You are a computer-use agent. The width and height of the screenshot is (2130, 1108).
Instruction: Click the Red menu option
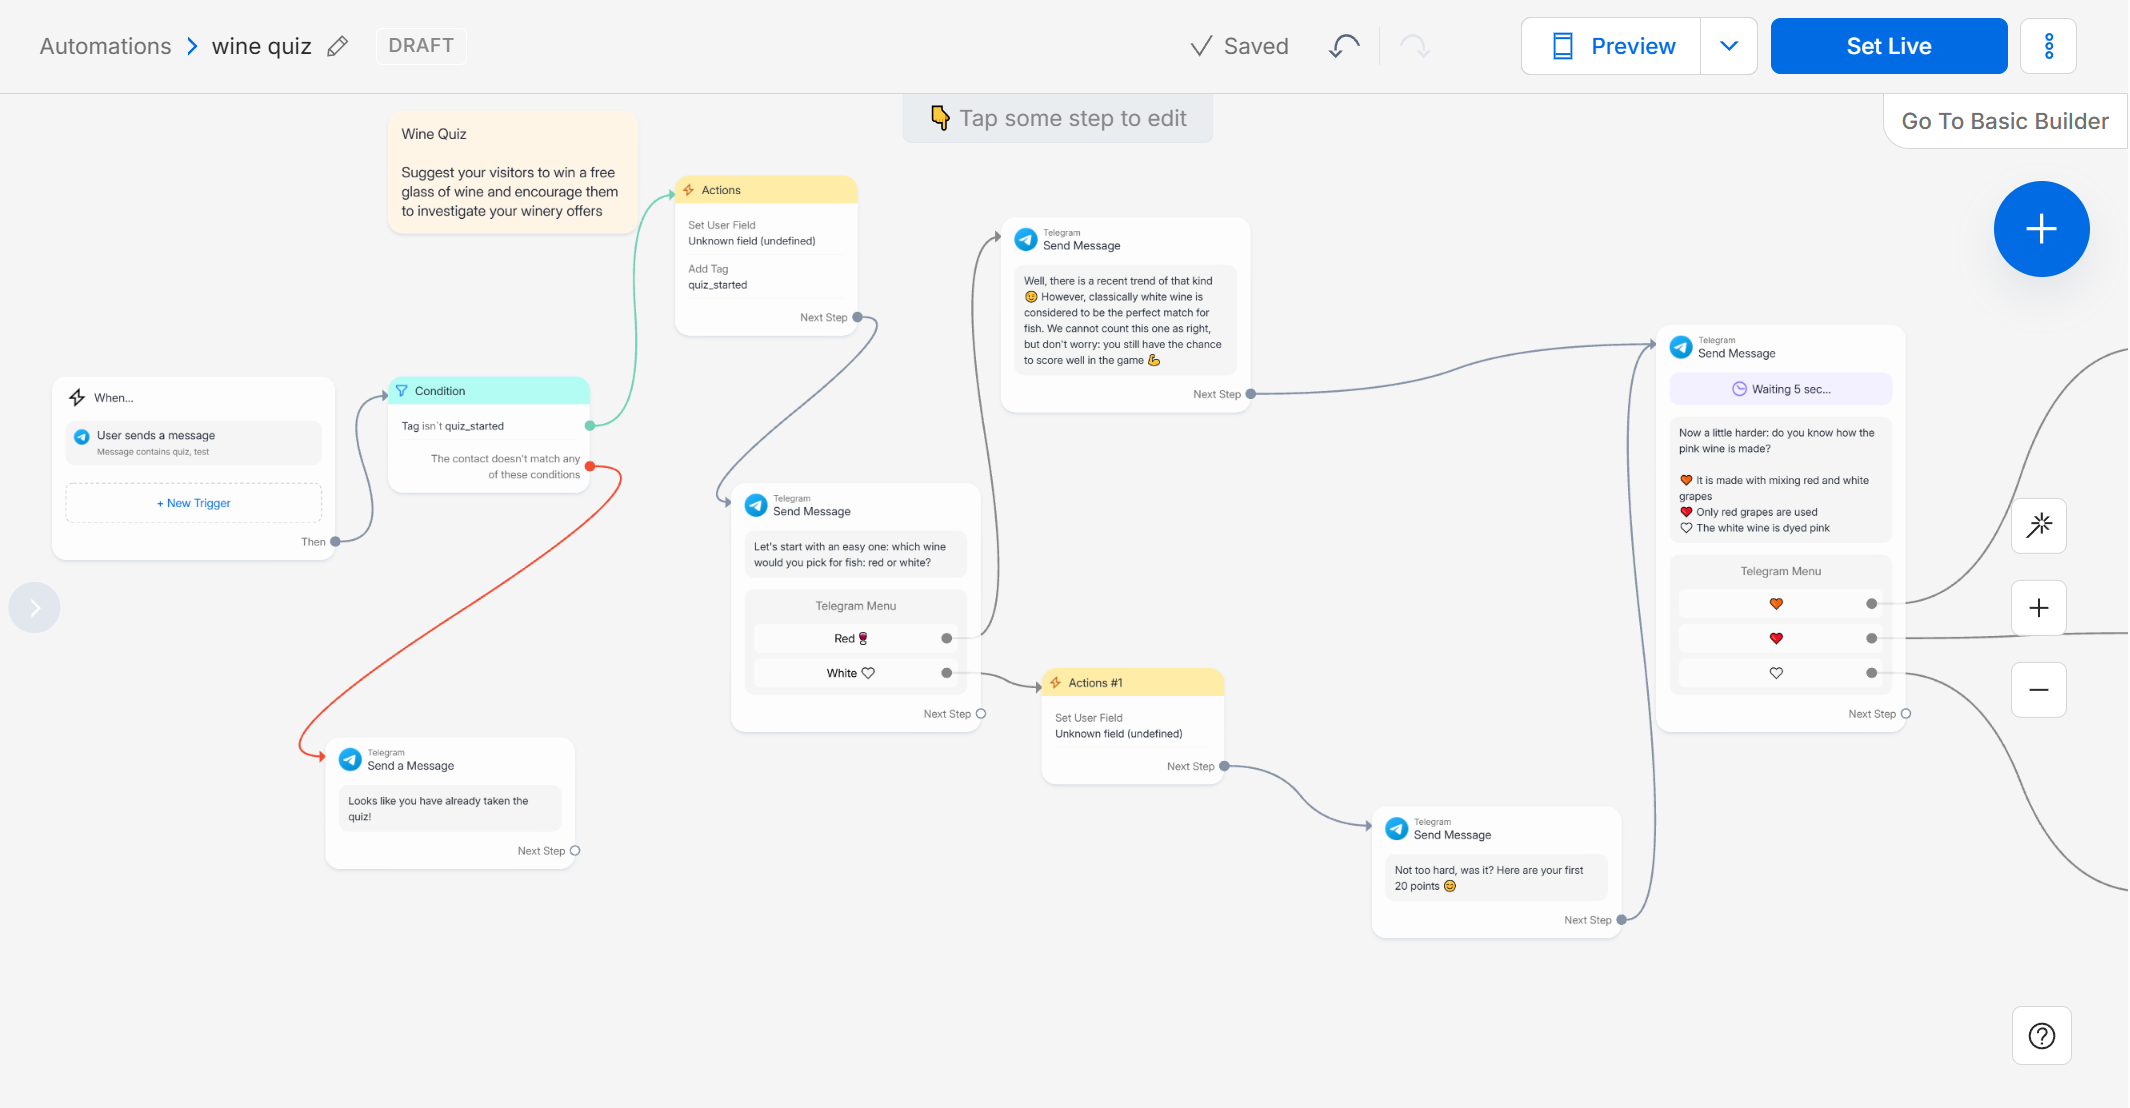(x=855, y=638)
